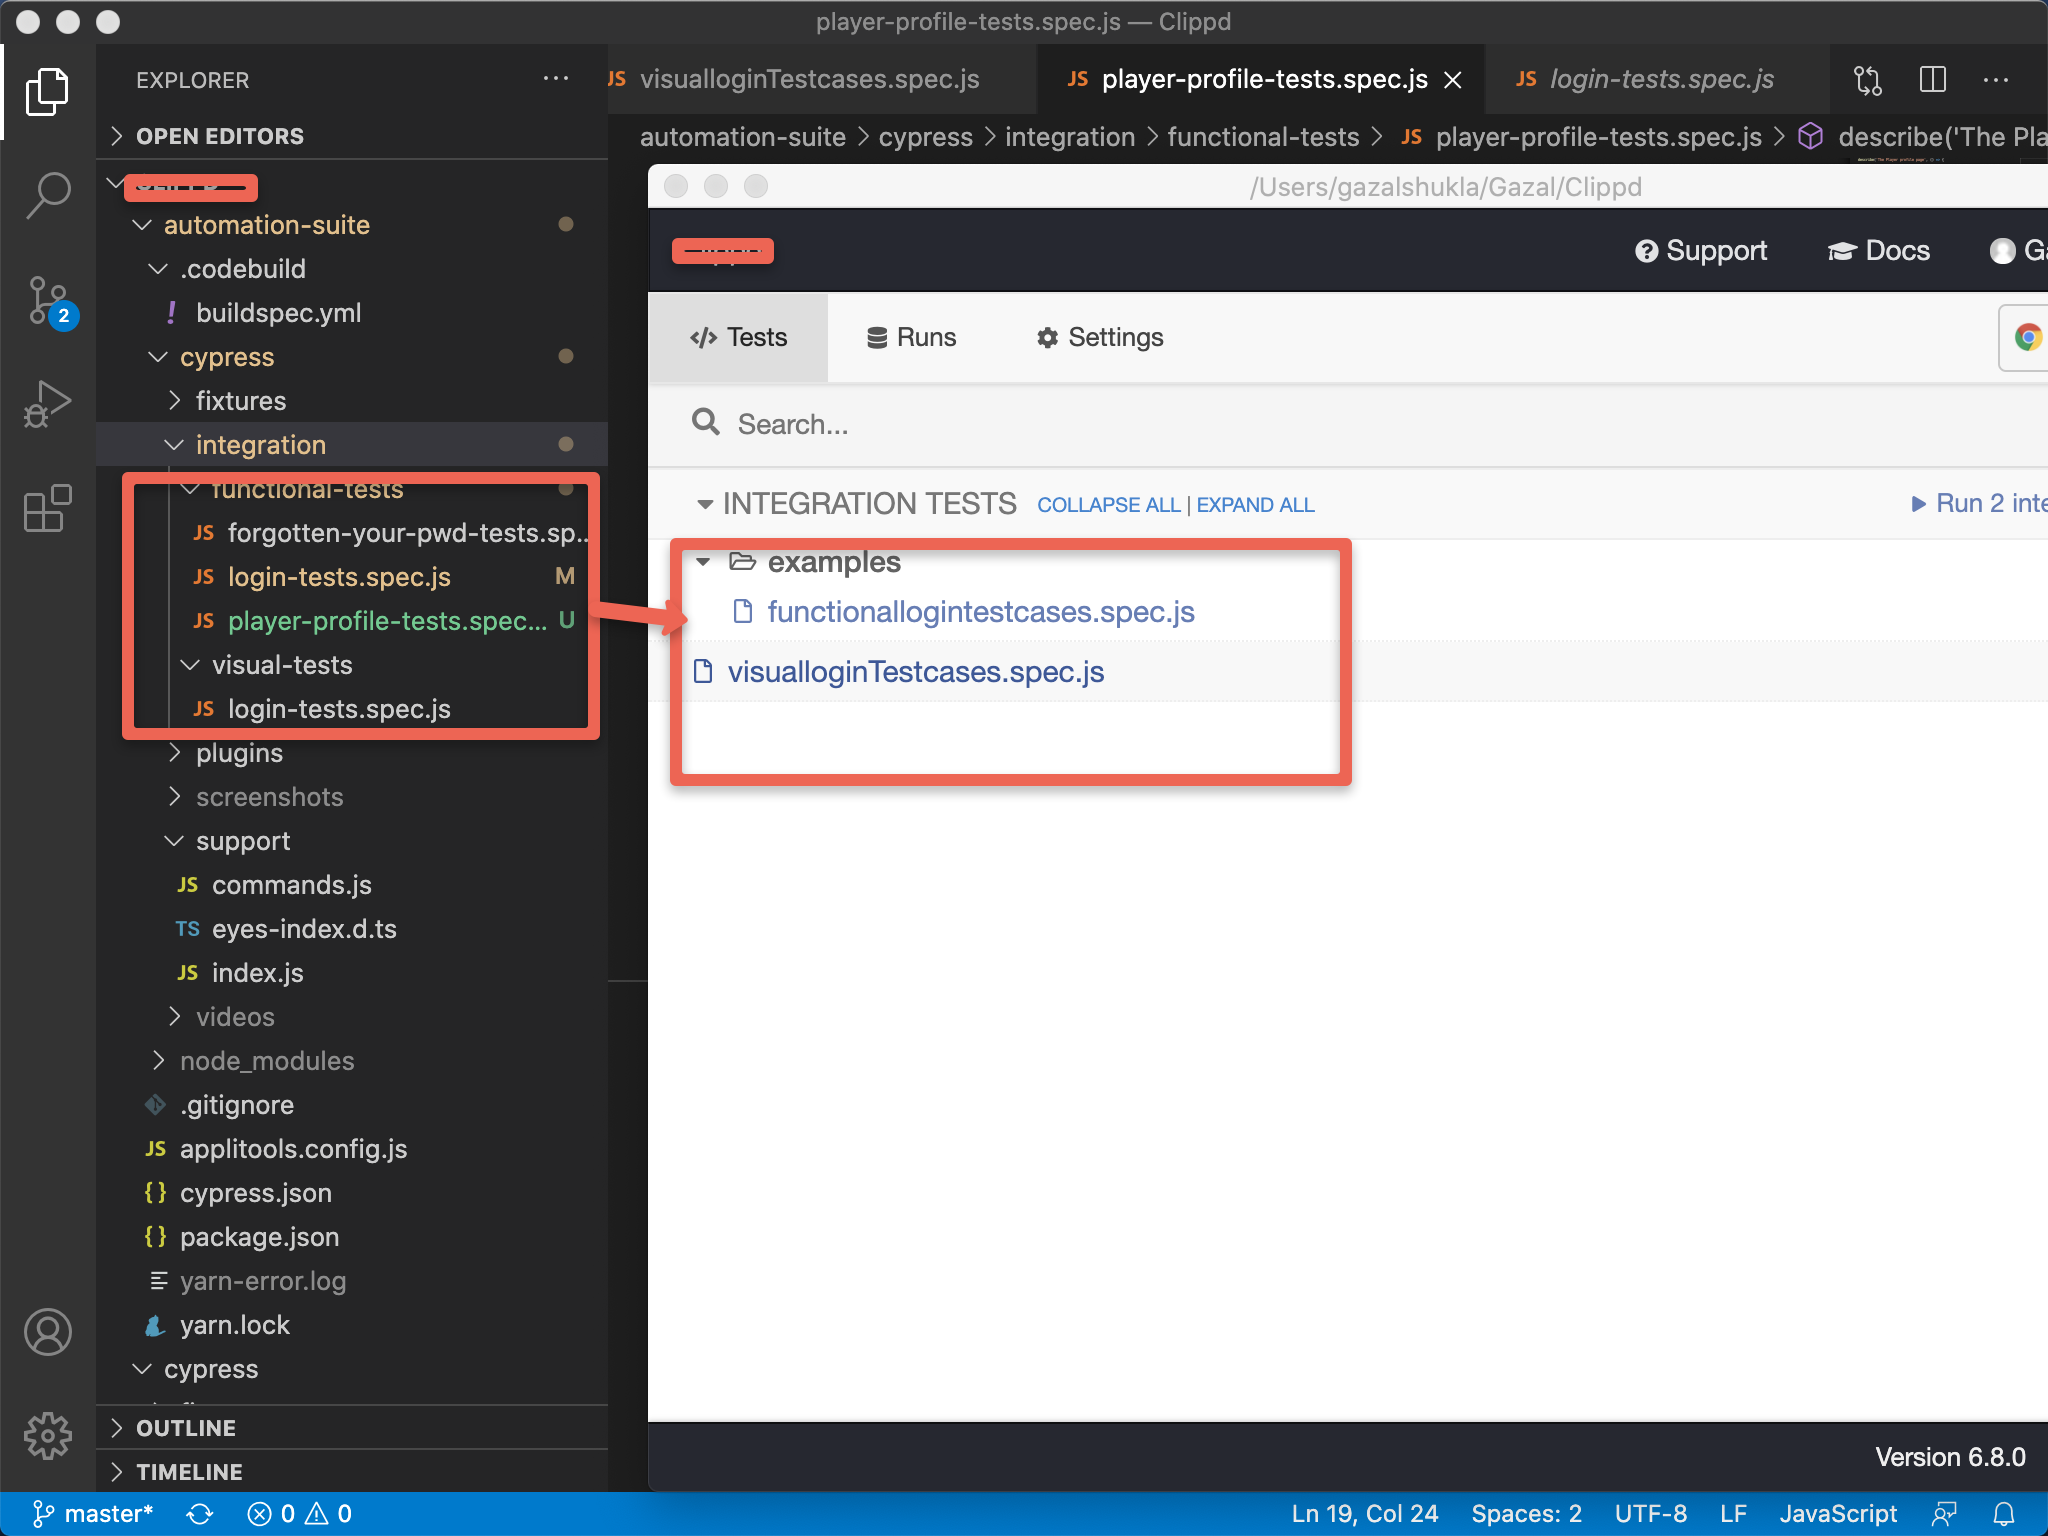Change JavaScript language mode in status bar
This screenshot has height=1536, width=2048.
[1838, 1514]
